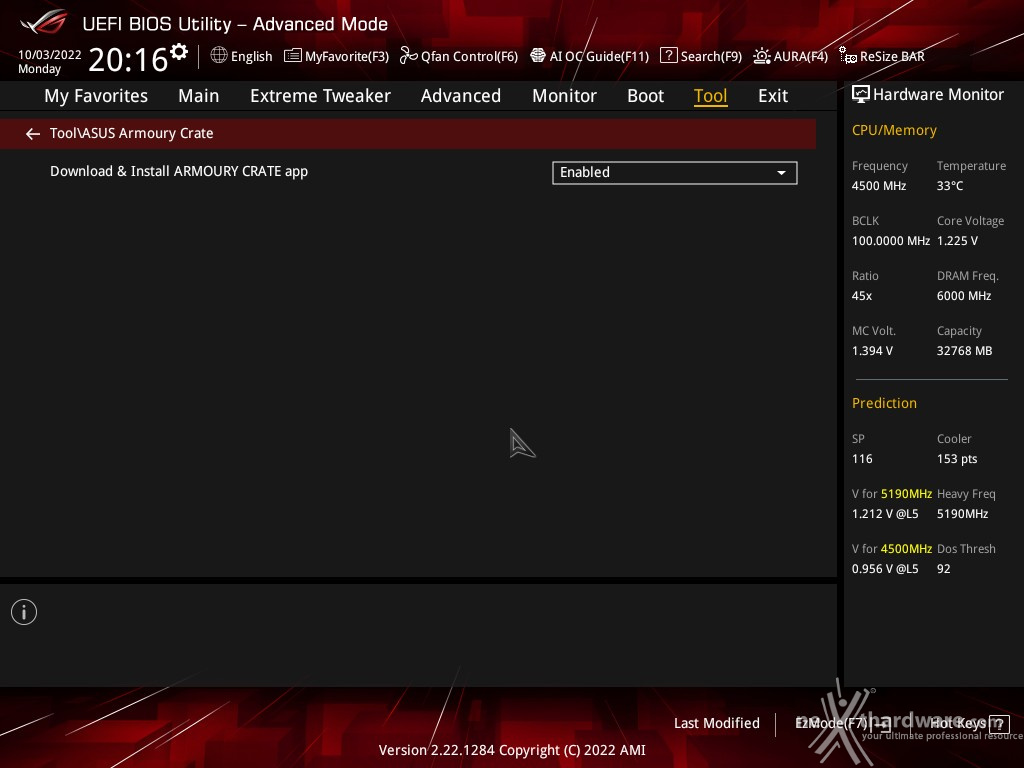The width and height of the screenshot is (1024, 768).
Task: Open Boot tab
Action: pos(645,96)
